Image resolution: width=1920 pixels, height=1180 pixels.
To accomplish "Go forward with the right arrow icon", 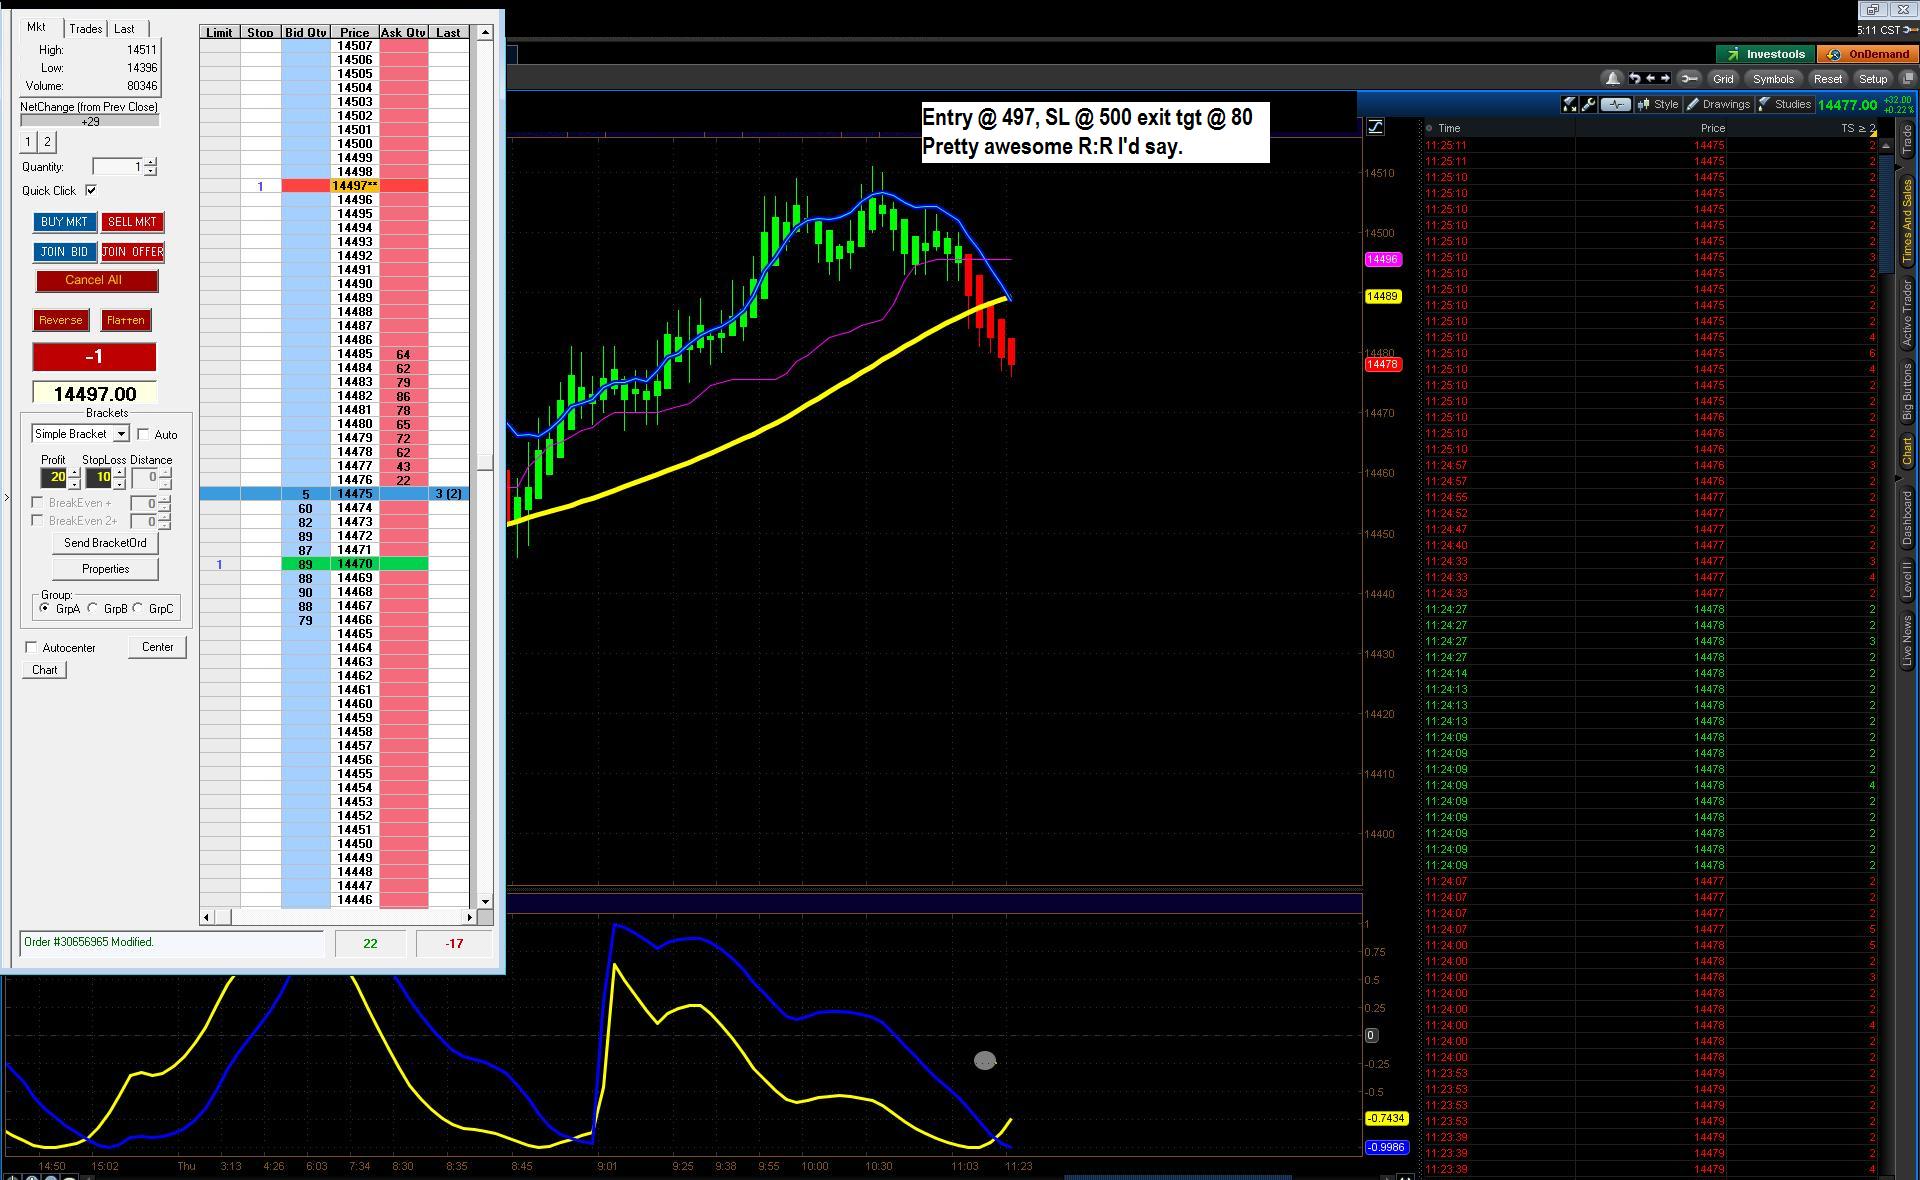I will point(1665,78).
